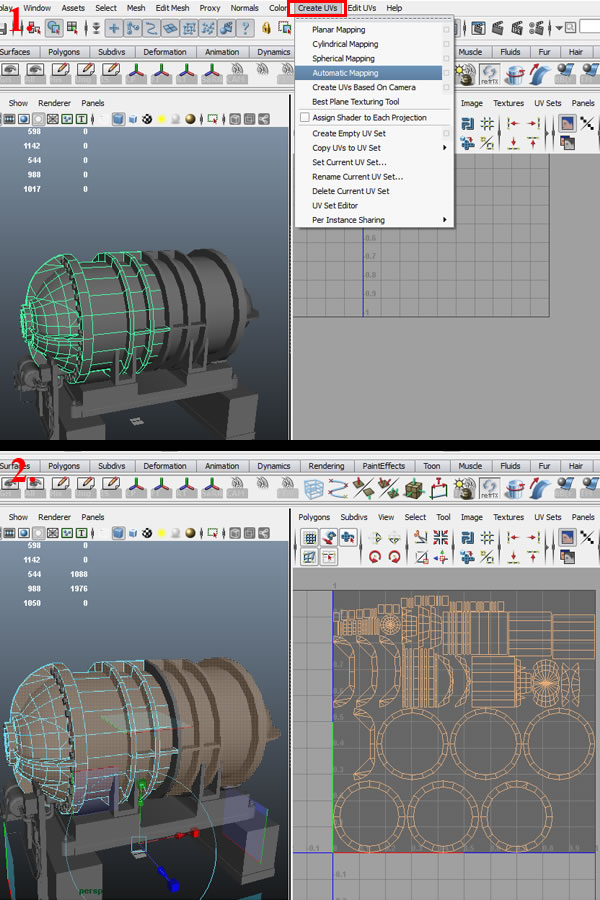Click the IPR render clapperboard icon
The height and width of the screenshot is (900, 600).
(517, 28)
